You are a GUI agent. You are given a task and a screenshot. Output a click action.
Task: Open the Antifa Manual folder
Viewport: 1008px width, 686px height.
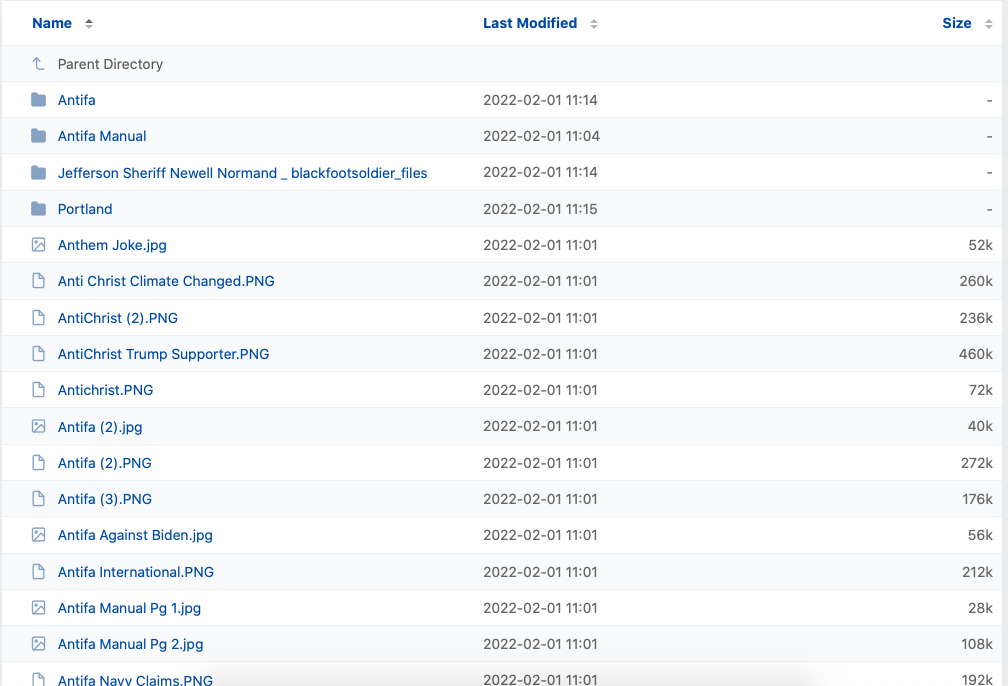coord(102,136)
